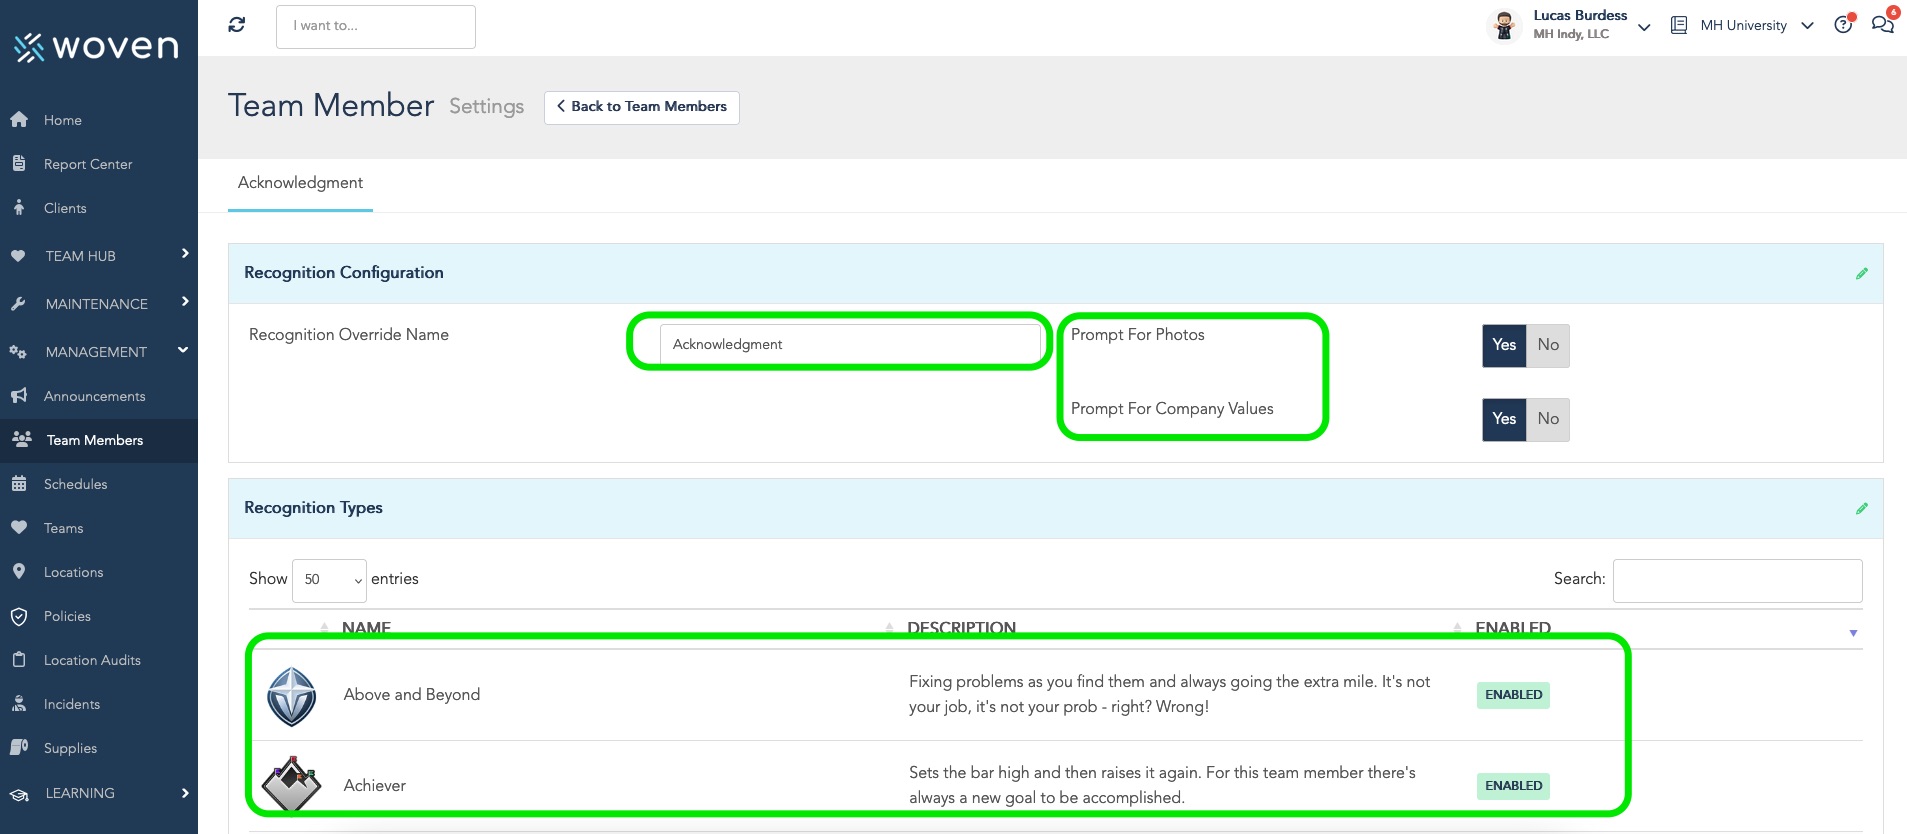Open the Home sidebar icon
This screenshot has width=1907, height=834.
[18, 120]
